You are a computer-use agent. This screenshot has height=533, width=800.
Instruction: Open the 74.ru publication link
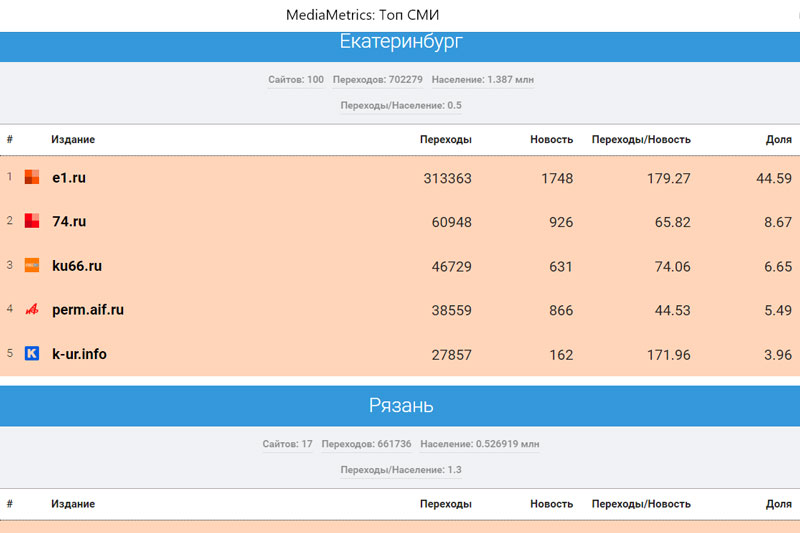(x=69, y=222)
